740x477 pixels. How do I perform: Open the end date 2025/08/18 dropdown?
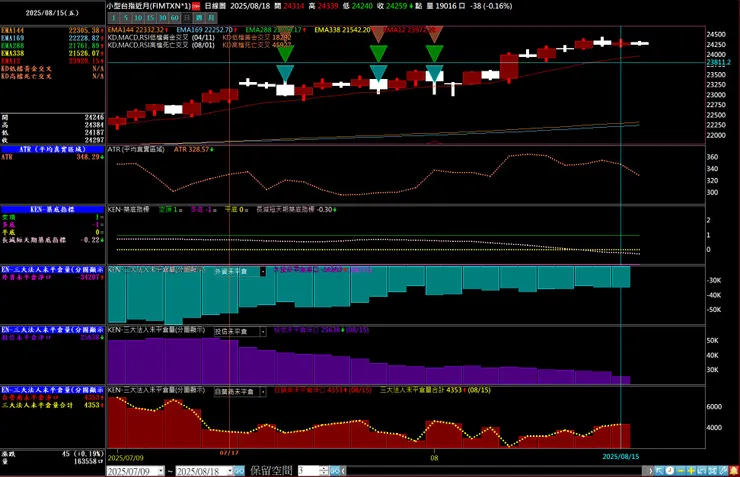point(230,471)
